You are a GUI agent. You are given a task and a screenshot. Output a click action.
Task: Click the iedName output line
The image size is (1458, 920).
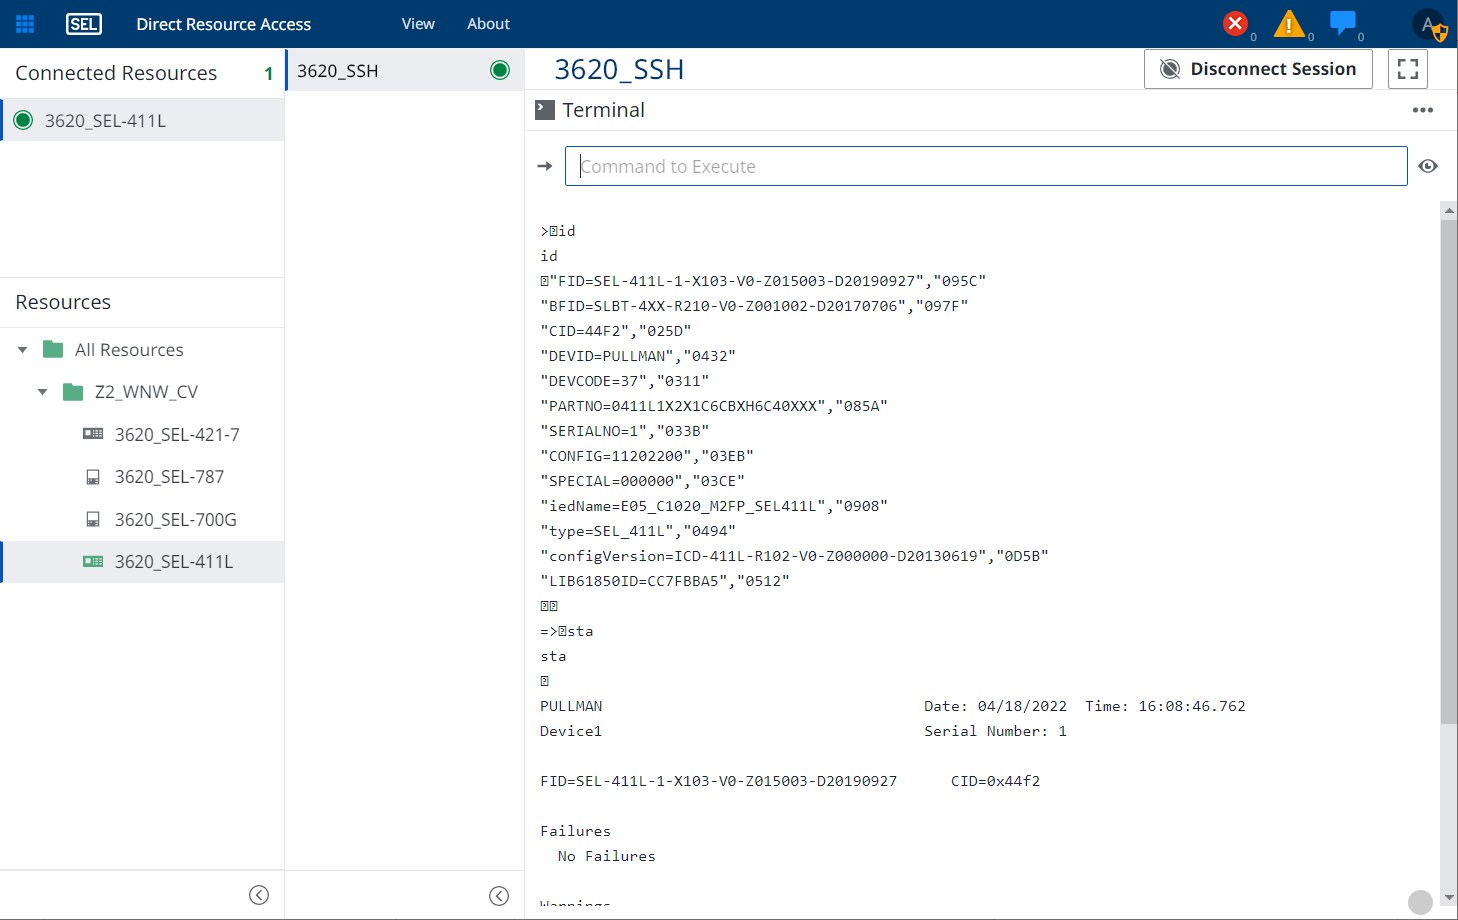click(714, 506)
